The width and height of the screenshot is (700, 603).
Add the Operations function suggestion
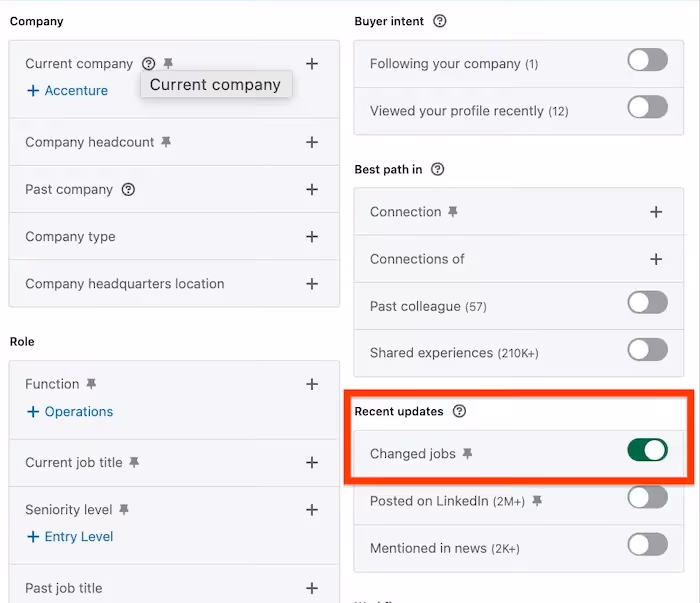(x=70, y=412)
